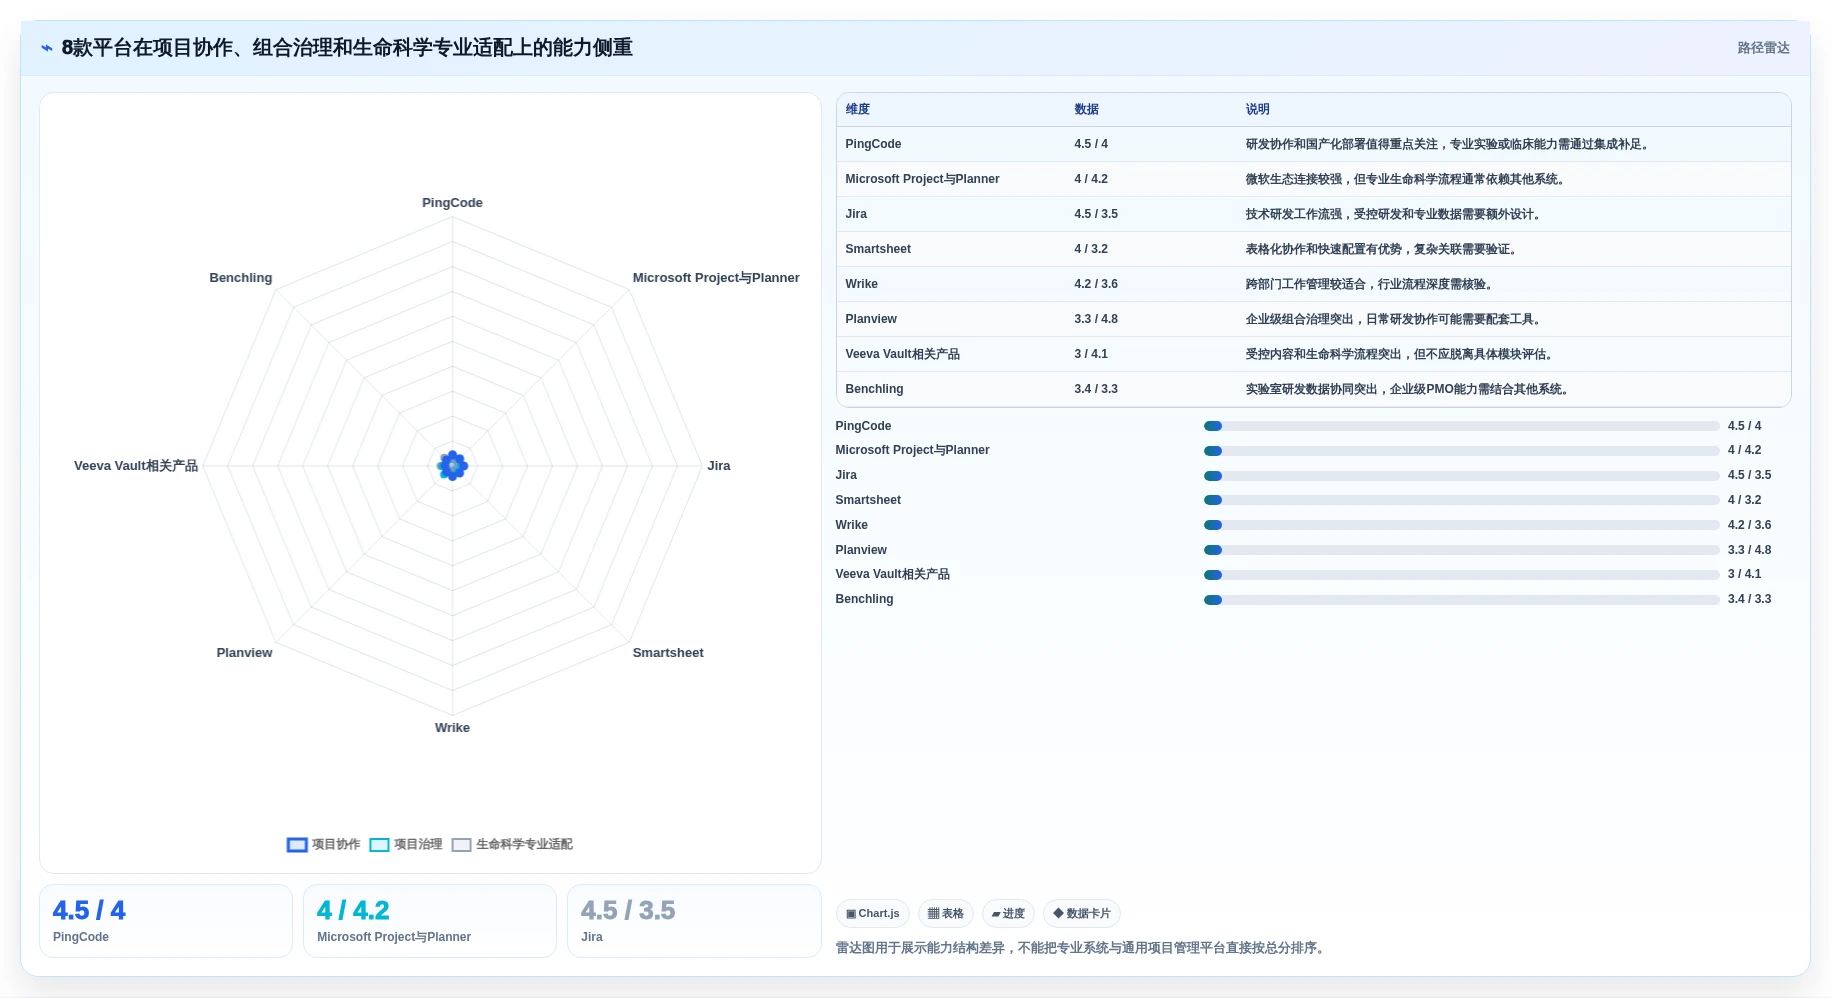Click the Smartsheet progress bar
1831x998 pixels.
pos(1461,500)
